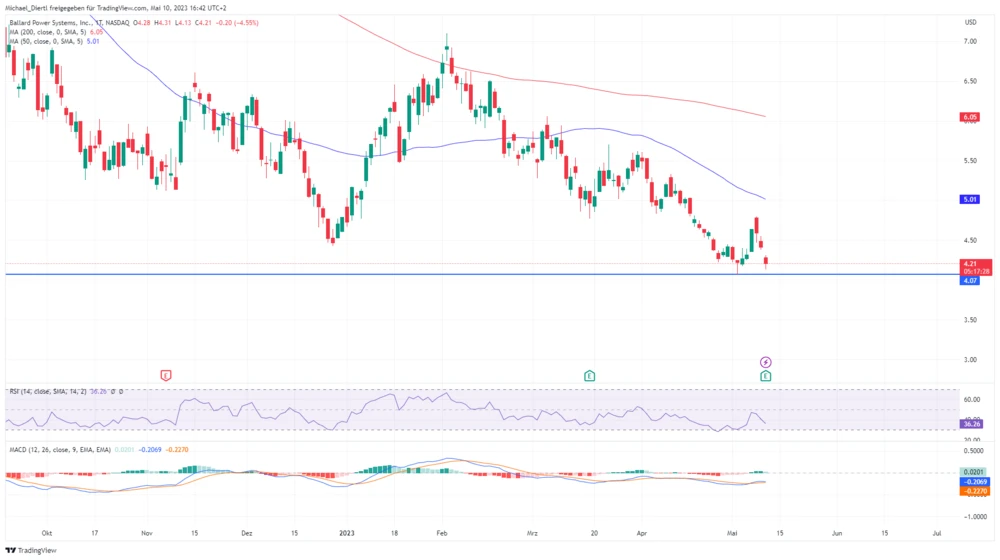Click the red 4.21 current price label
Screen dimensions: 1000x560
[x=969, y=264]
